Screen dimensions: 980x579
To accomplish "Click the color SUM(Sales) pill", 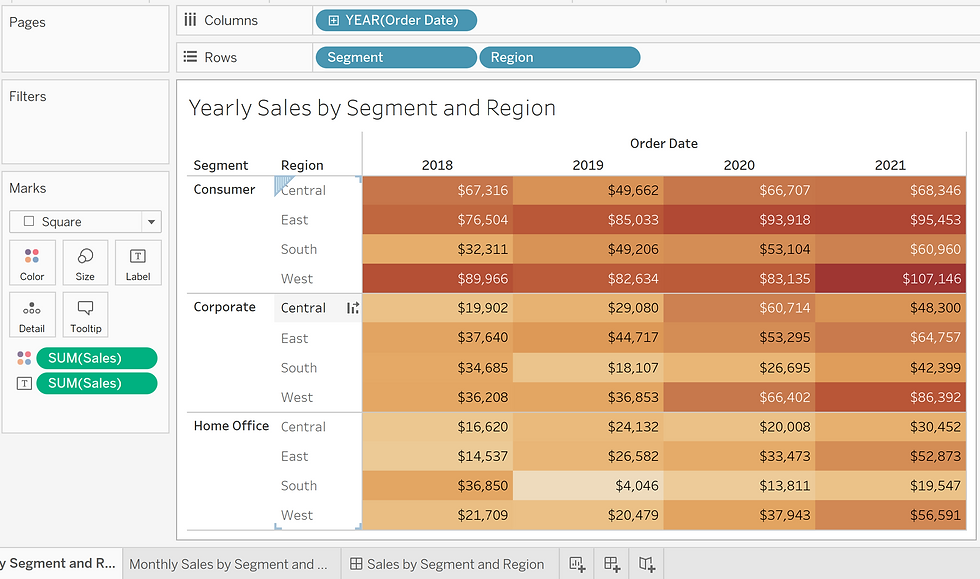I will [97, 358].
